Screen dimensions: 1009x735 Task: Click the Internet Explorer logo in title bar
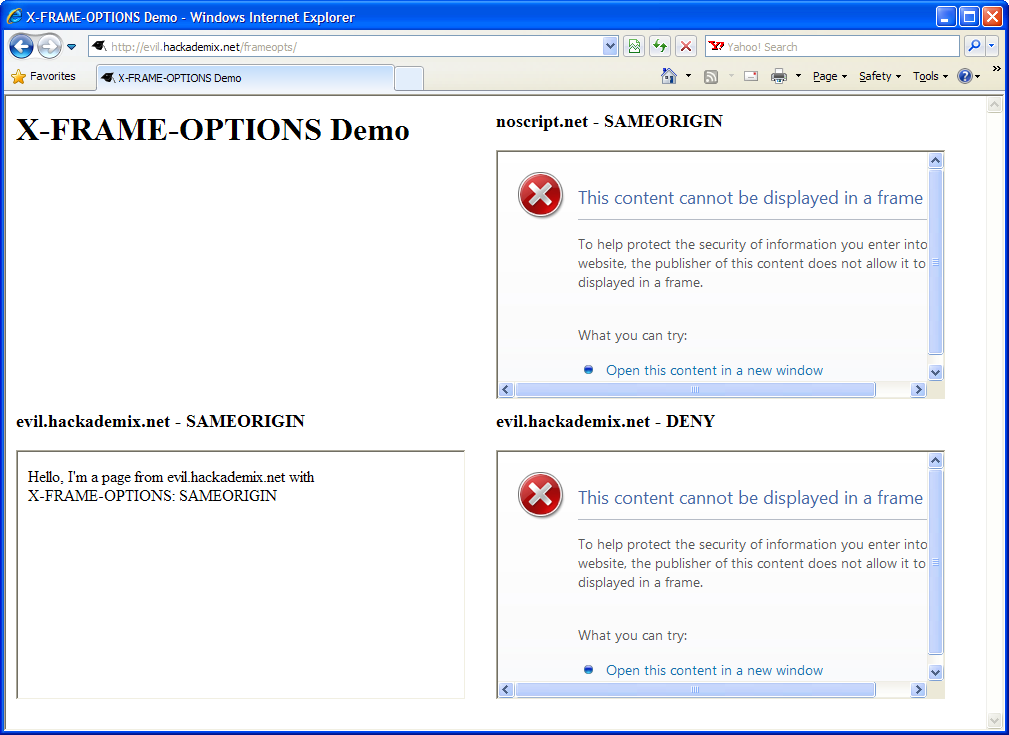click(x=14, y=17)
